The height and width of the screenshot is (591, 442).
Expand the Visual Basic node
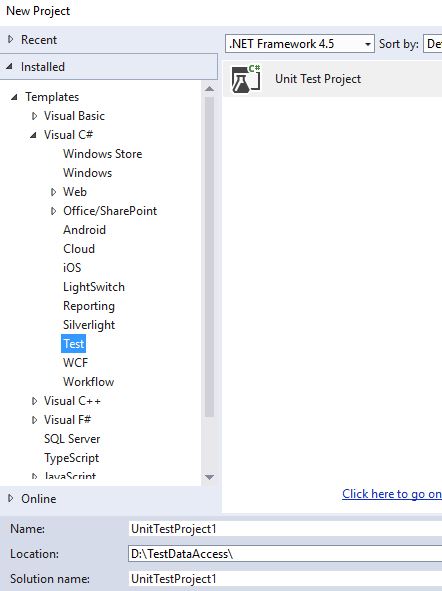point(34,116)
